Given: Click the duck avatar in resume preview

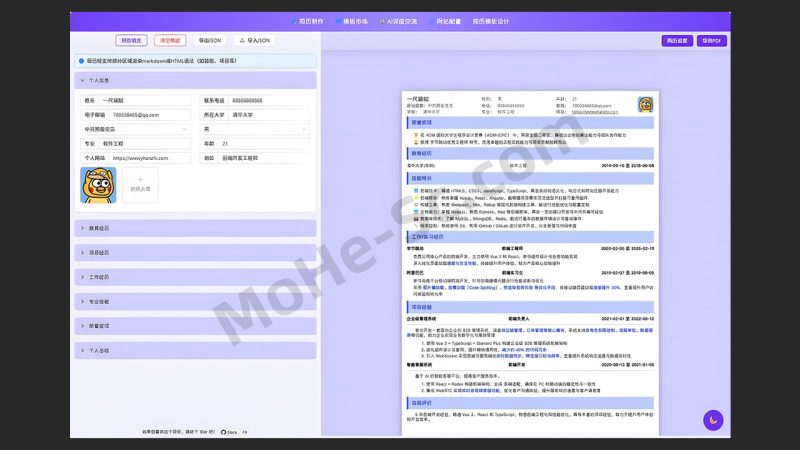Looking at the screenshot, I should click(647, 104).
